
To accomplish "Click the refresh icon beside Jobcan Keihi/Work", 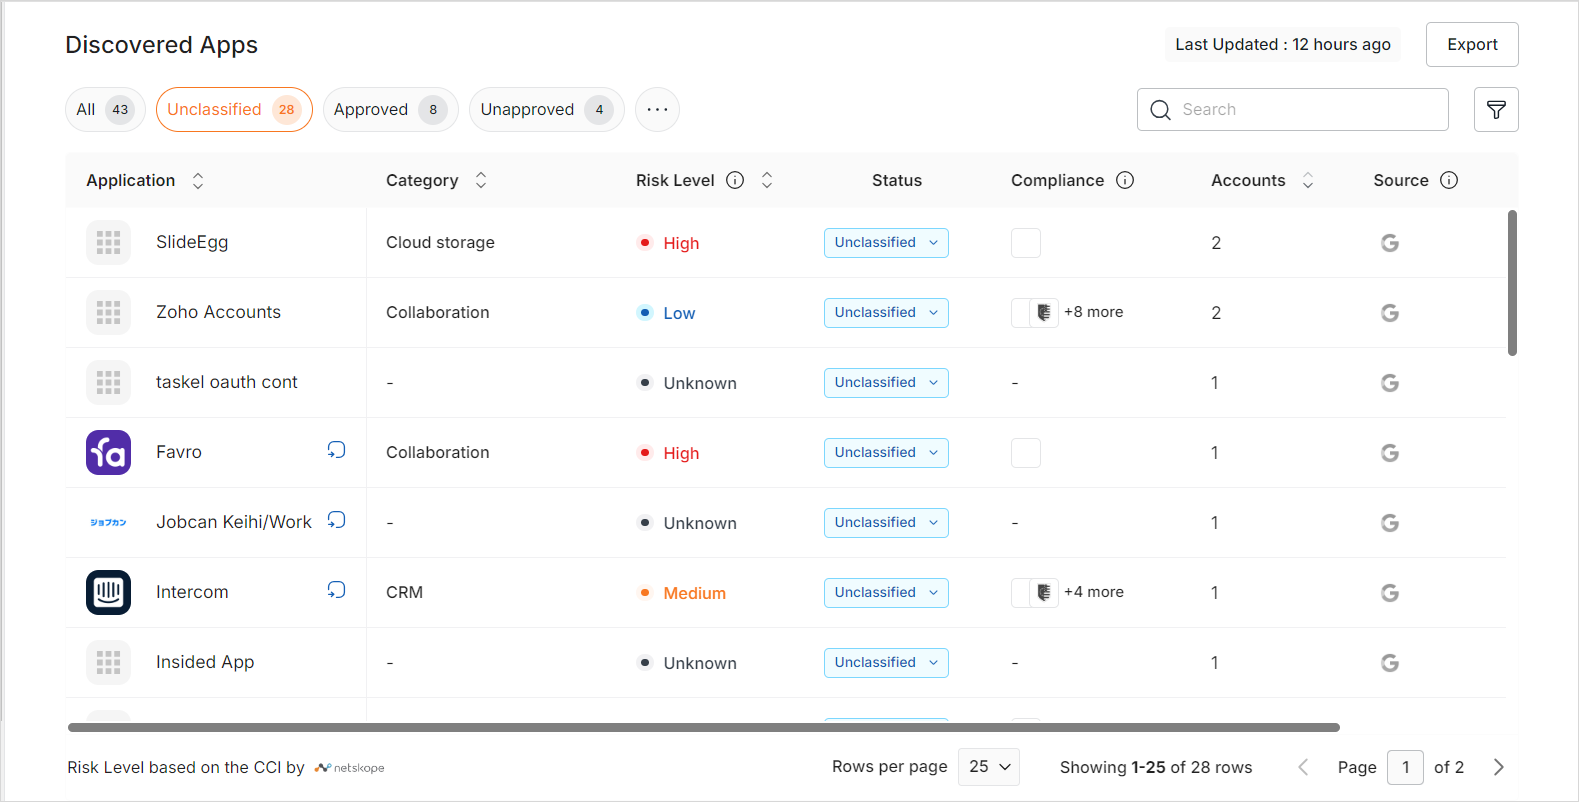I will (336, 520).
